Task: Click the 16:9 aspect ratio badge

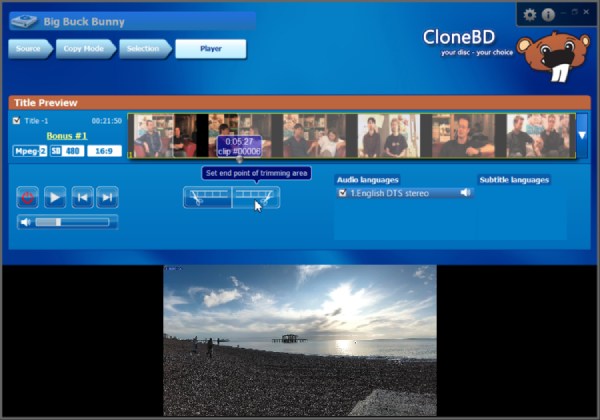Action: click(x=104, y=151)
